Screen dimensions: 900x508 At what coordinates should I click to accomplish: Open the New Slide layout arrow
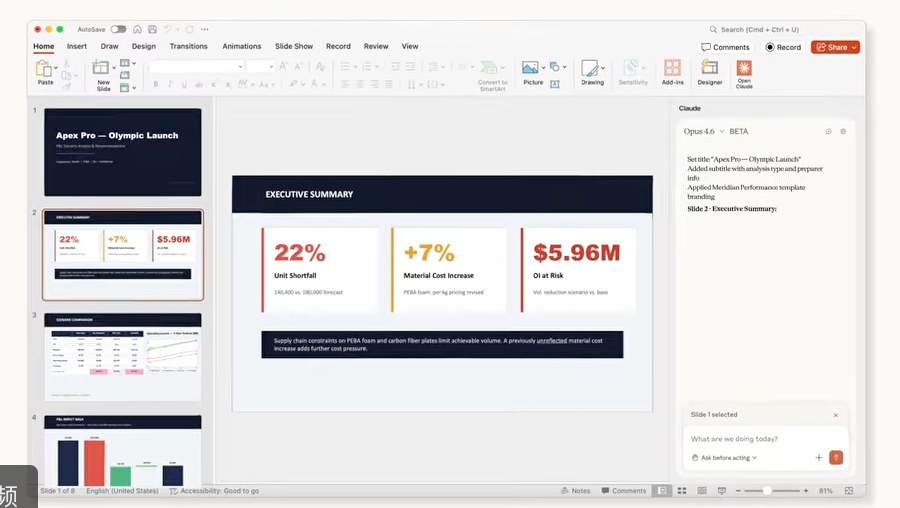(114, 68)
